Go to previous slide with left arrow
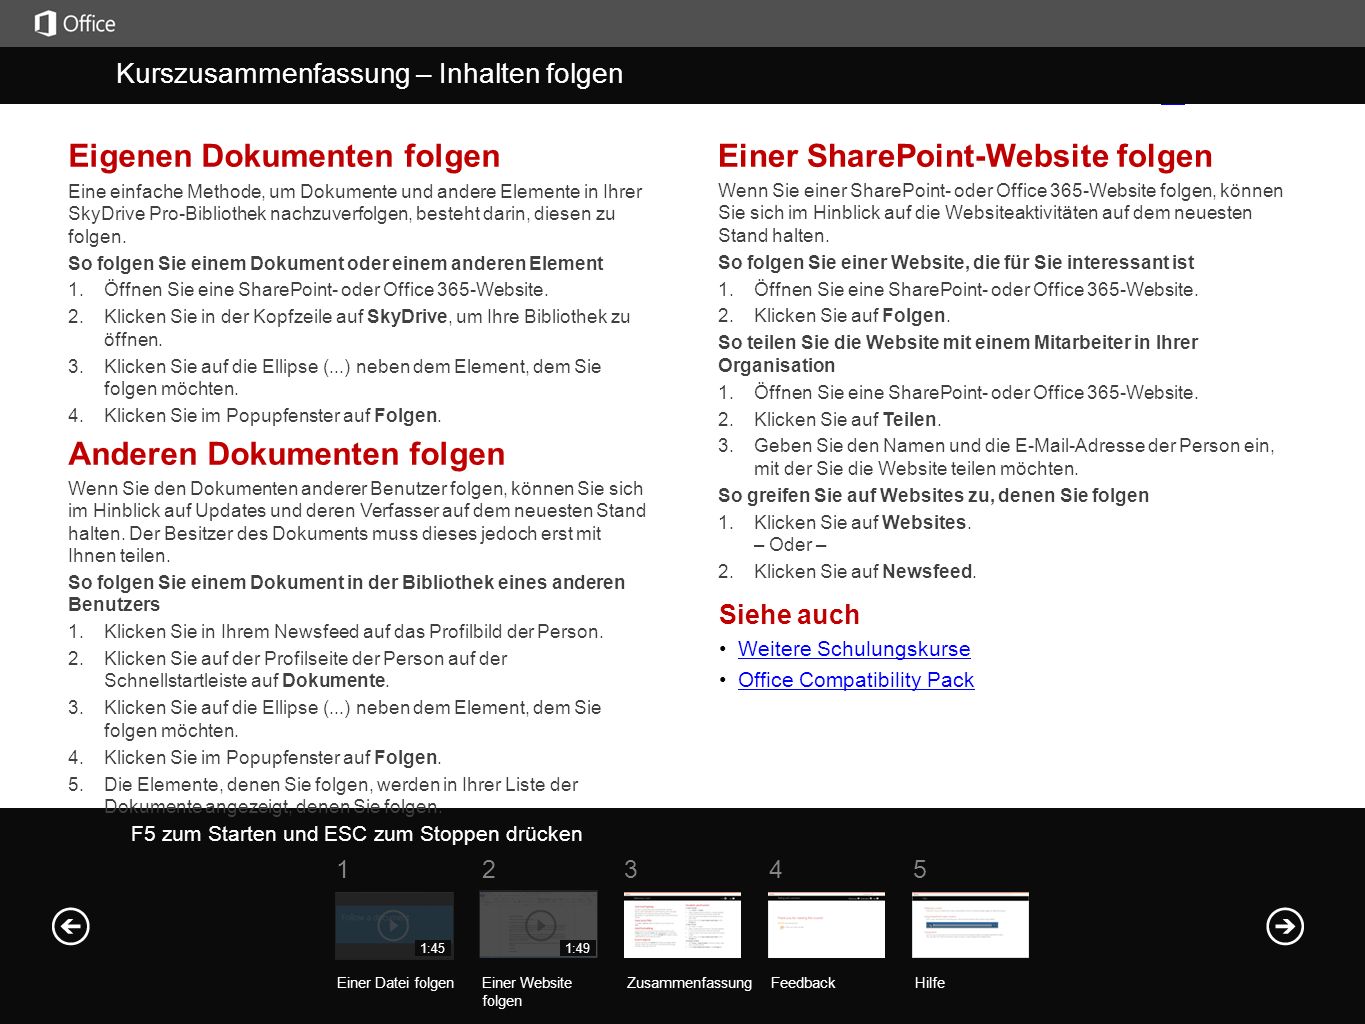The height and width of the screenshot is (1024, 1365). coord(70,926)
